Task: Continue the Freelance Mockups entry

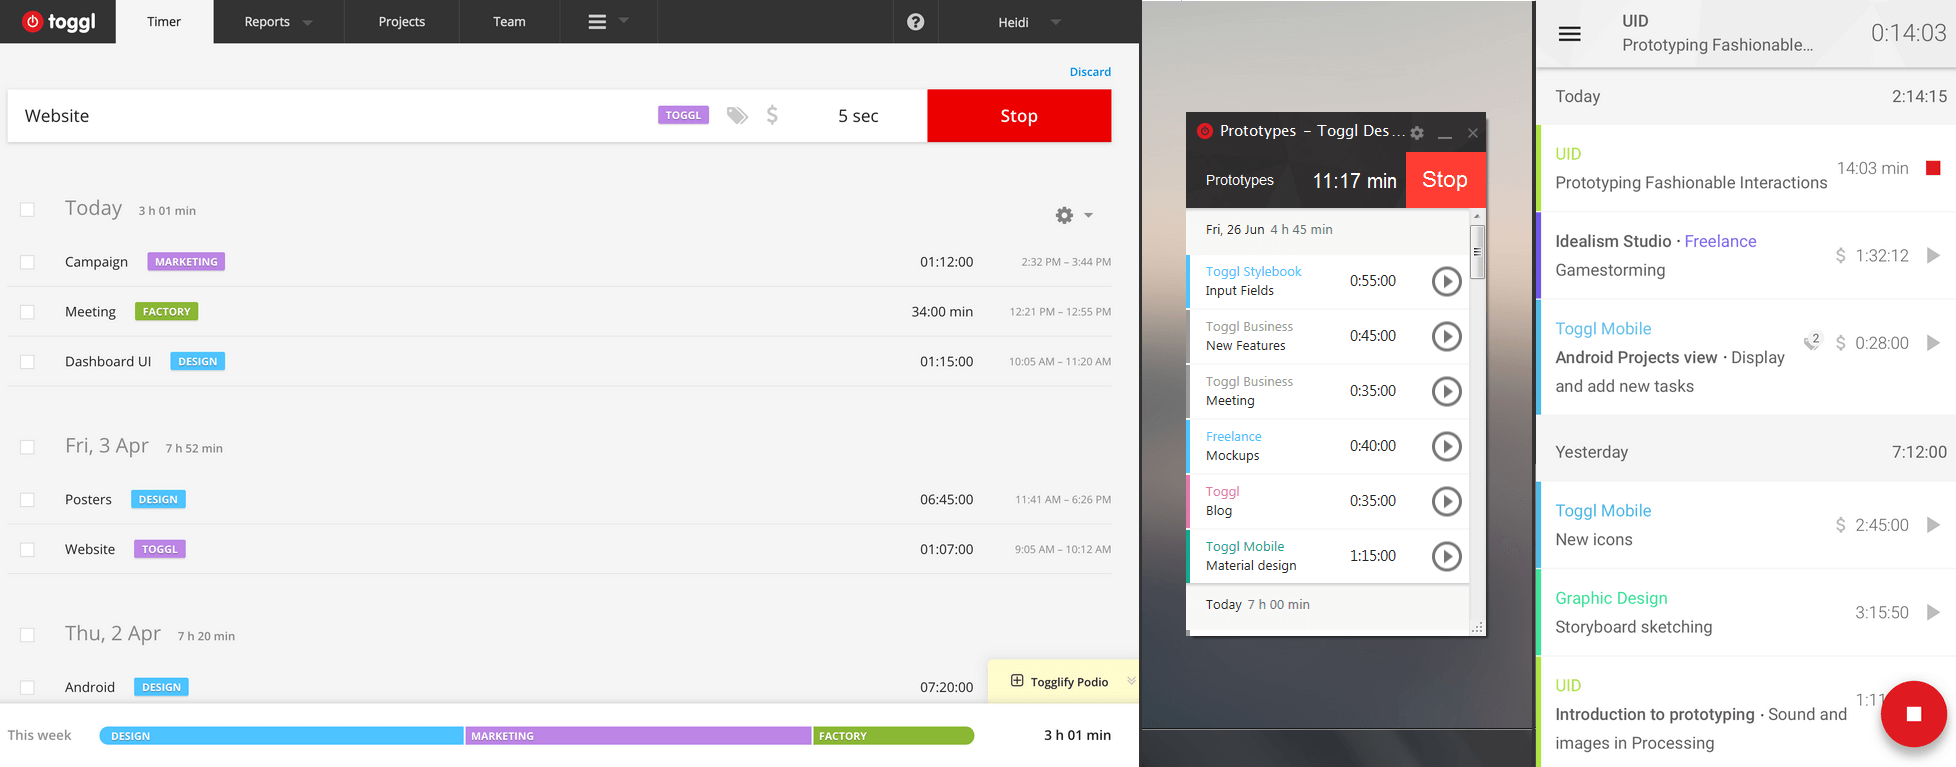Action: click(1446, 447)
